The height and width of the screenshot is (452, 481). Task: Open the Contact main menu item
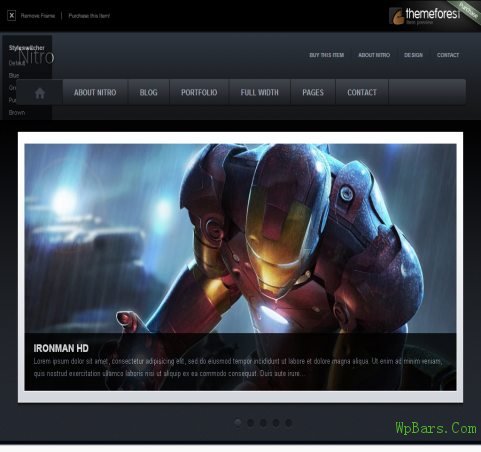pos(362,92)
